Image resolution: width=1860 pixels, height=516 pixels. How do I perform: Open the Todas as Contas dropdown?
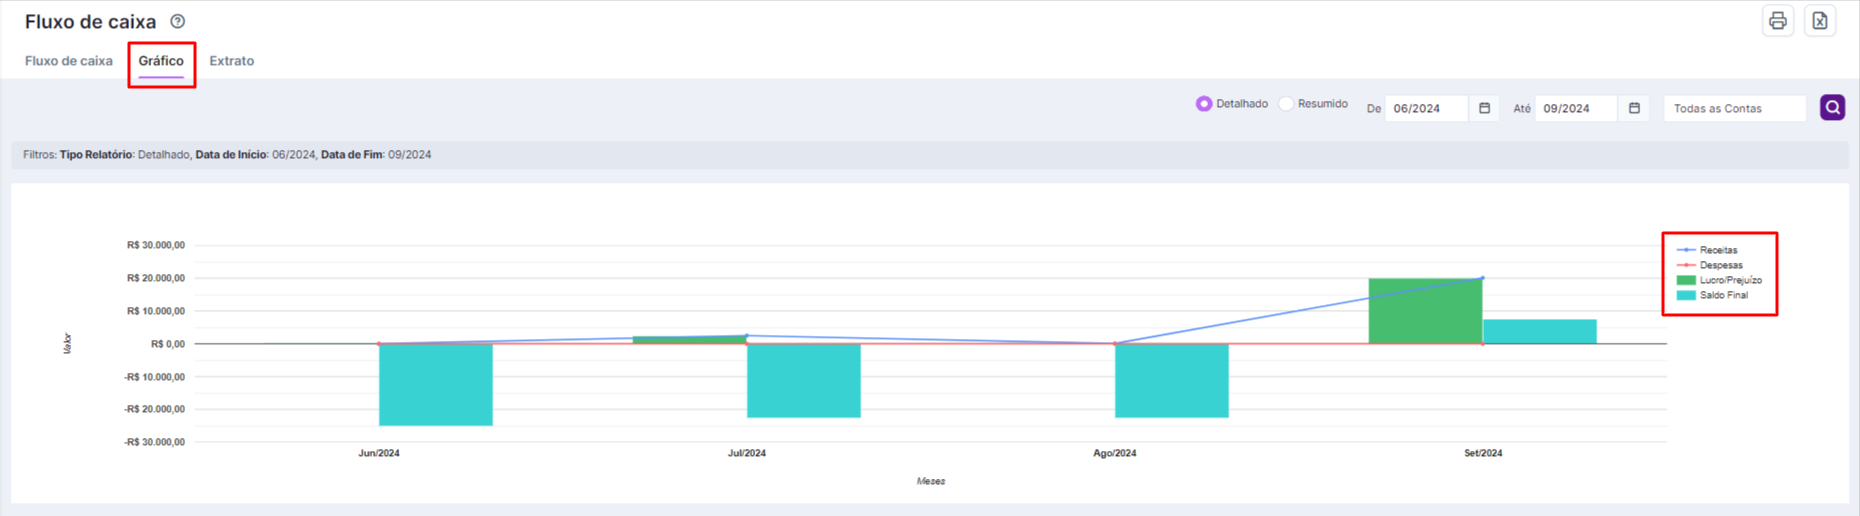pyautogui.click(x=1735, y=108)
